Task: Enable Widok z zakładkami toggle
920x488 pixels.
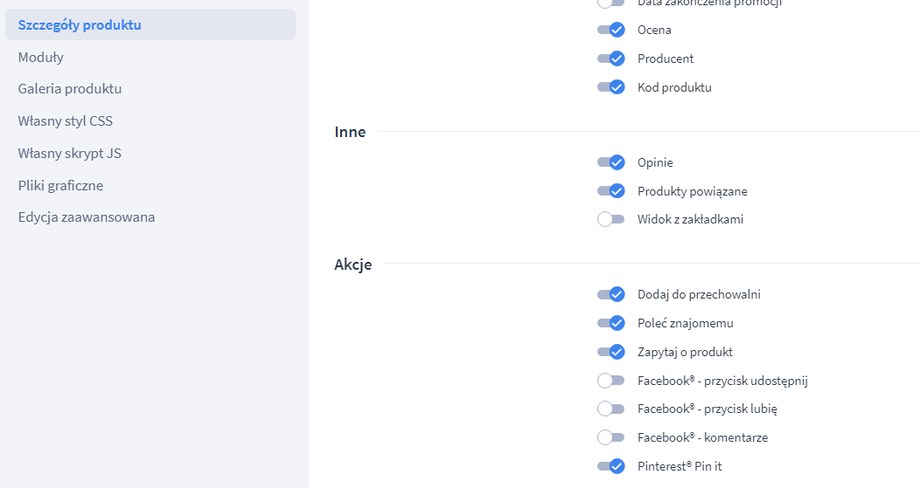Action: [x=611, y=219]
